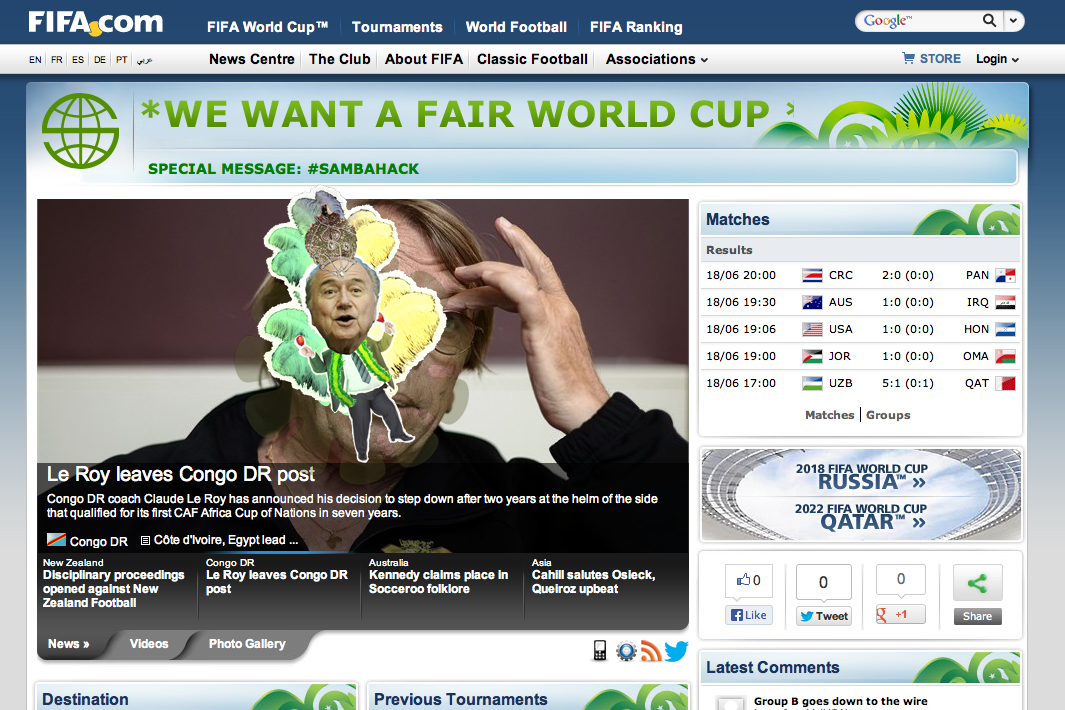Expand the Associations dropdown menu

coord(657,59)
